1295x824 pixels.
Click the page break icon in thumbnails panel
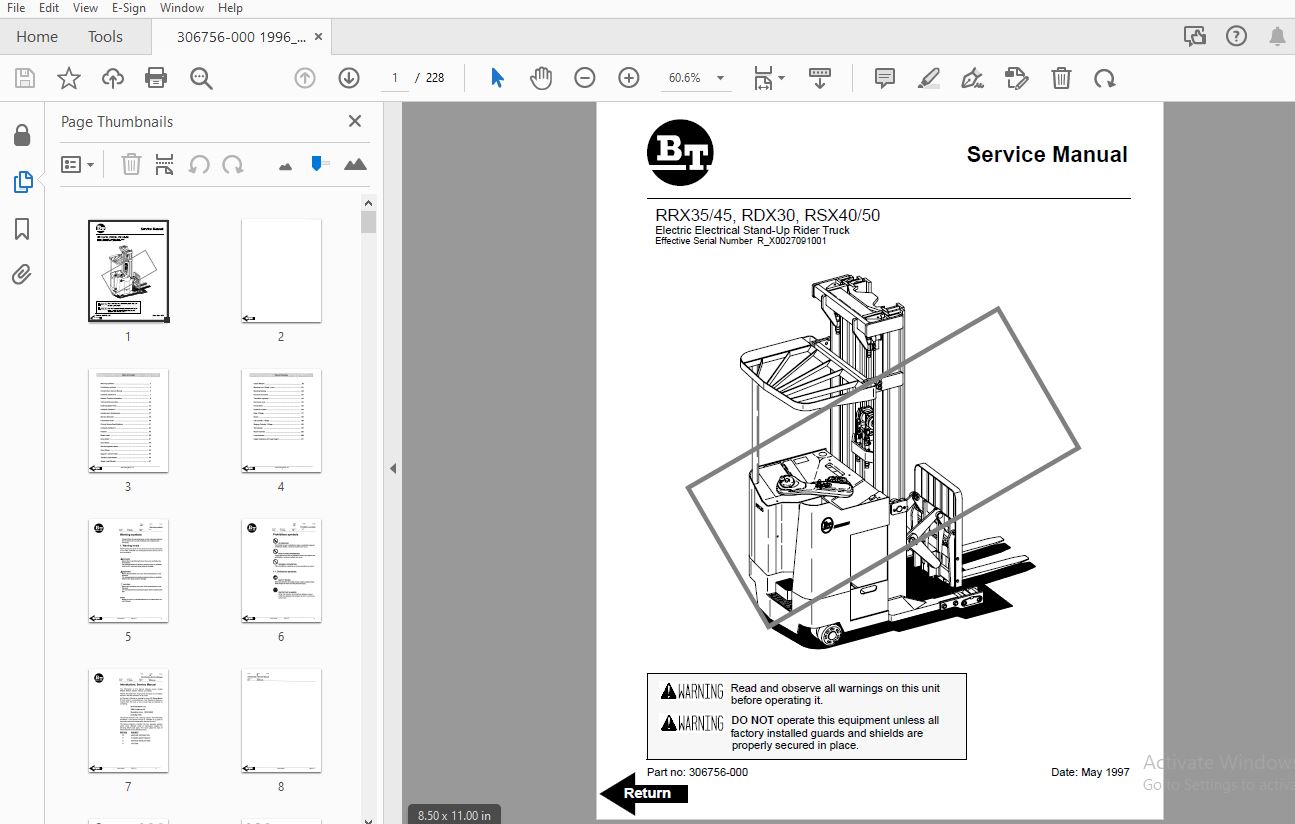coord(165,164)
